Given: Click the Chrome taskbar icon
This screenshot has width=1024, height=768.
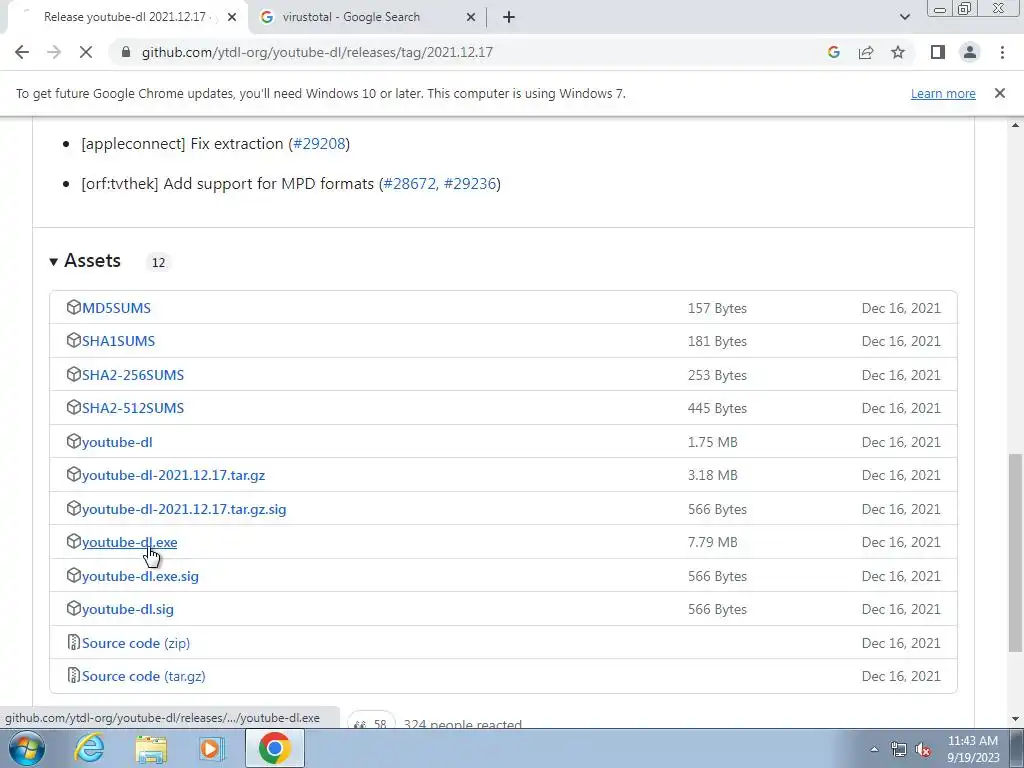Looking at the screenshot, I should tap(274, 748).
